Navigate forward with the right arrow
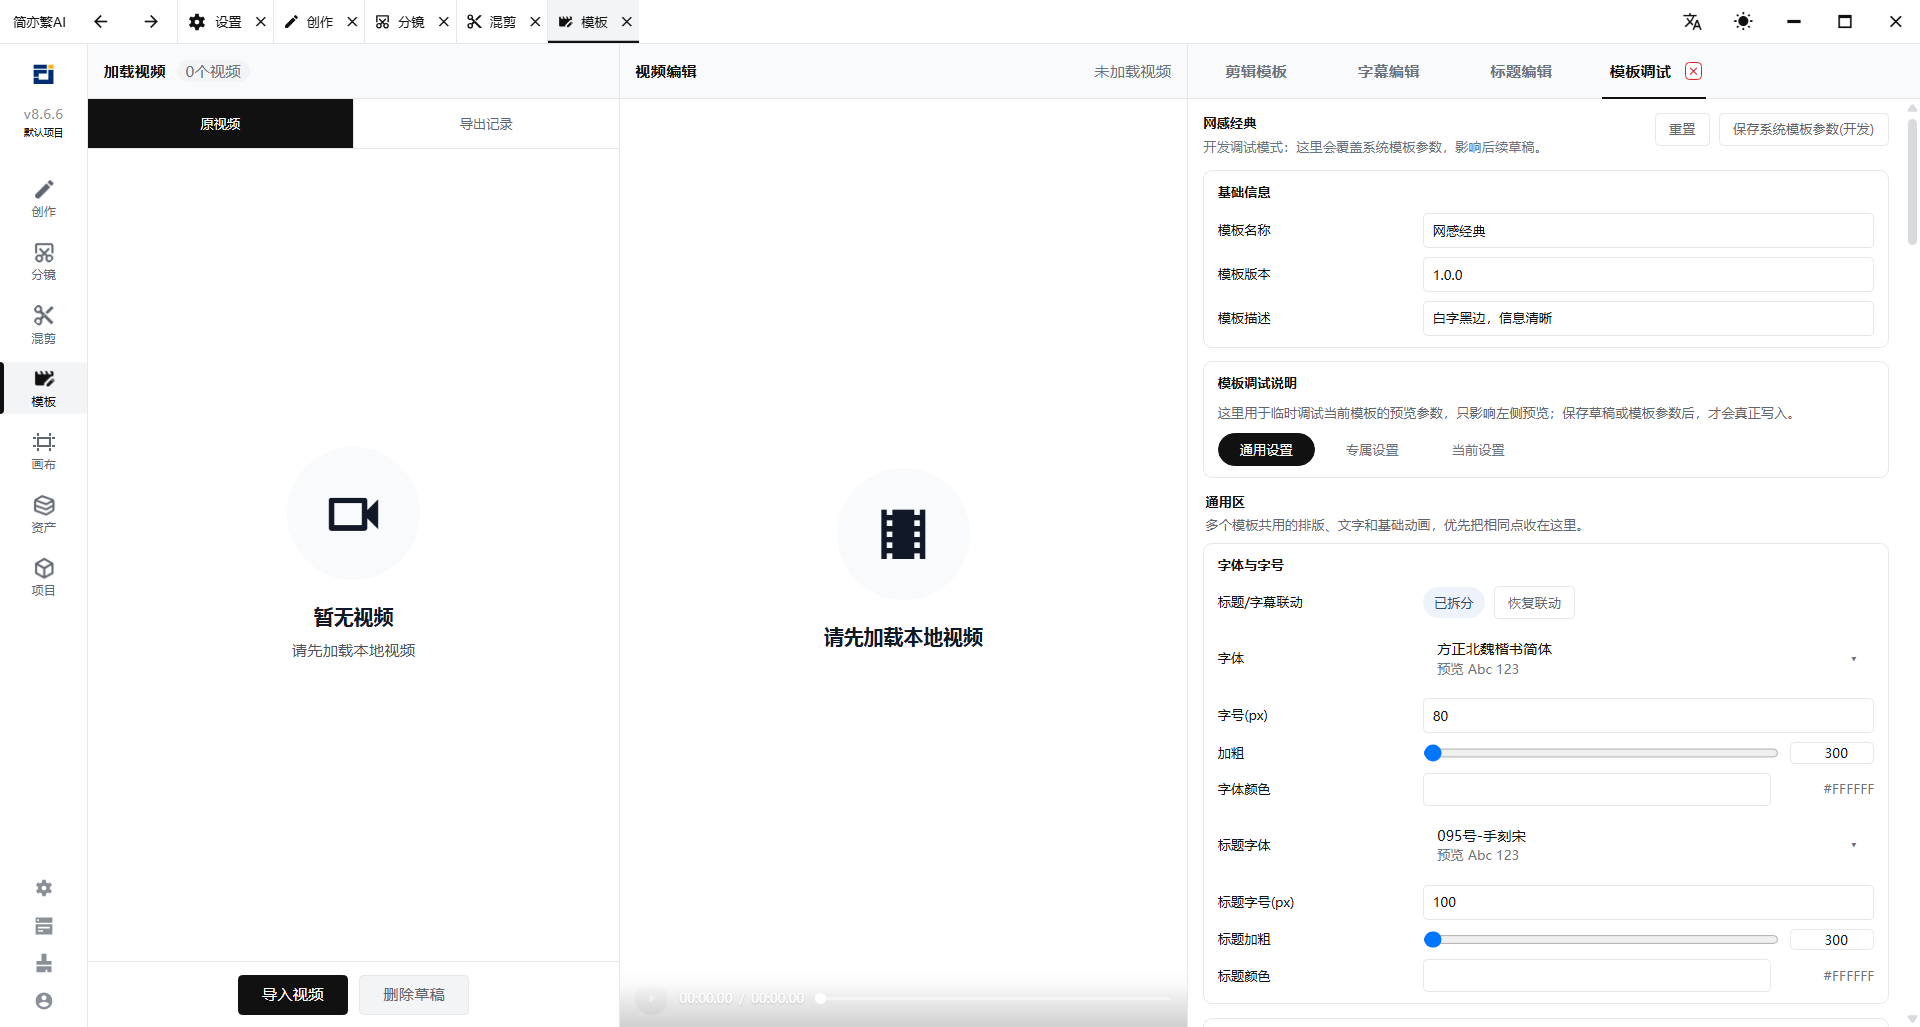Image resolution: width=1920 pixels, height=1027 pixels. click(151, 21)
